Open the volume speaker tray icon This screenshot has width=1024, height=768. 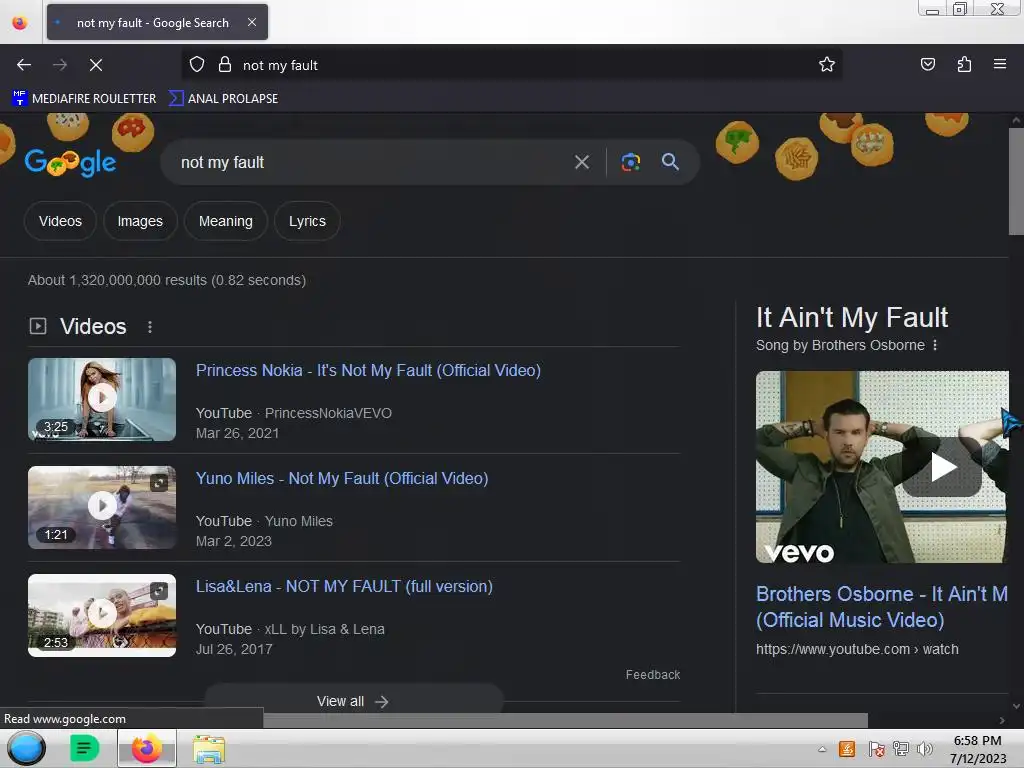click(924, 749)
